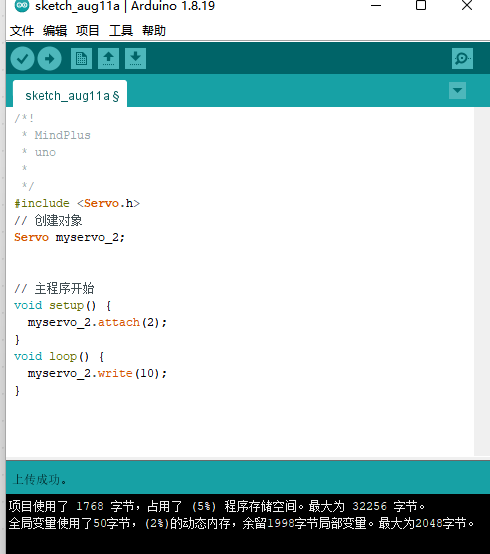Open a sketch with the up-arrow icon
This screenshot has height=554, width=490.
108,59
